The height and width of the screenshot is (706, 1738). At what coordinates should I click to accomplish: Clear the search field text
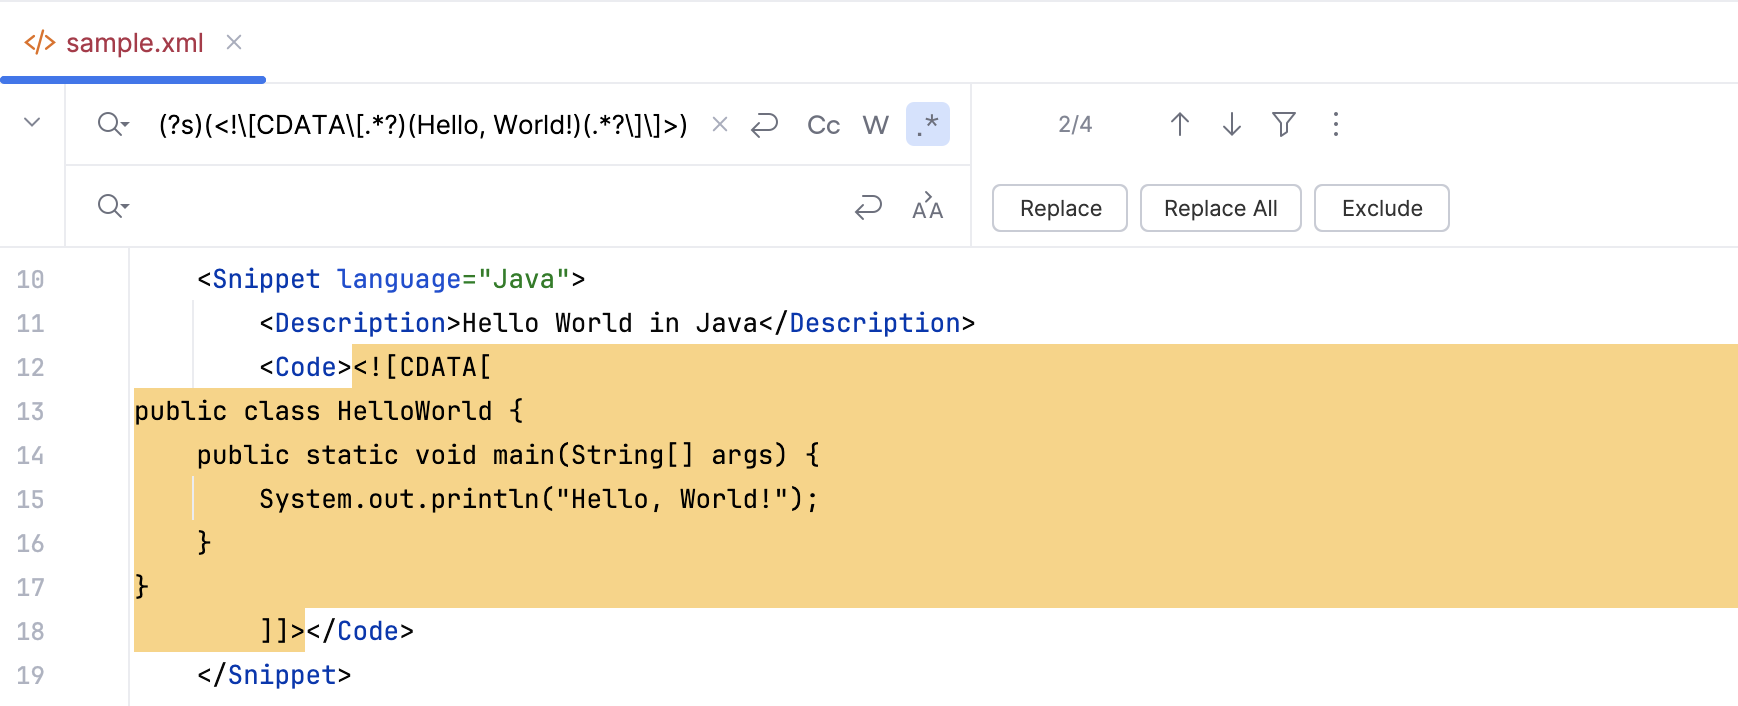tap(719, 125)
